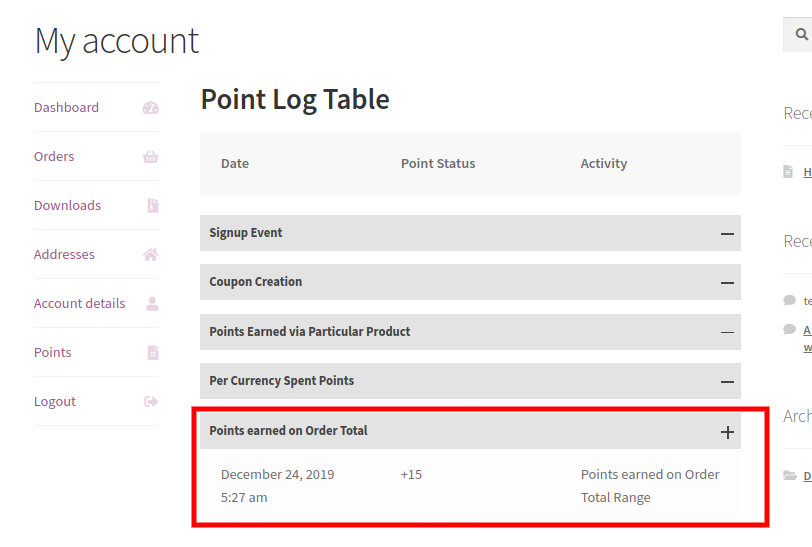
Task: Select Points earned on Order Total Range text
Action: pyautogui.click(x=650, y=486)
